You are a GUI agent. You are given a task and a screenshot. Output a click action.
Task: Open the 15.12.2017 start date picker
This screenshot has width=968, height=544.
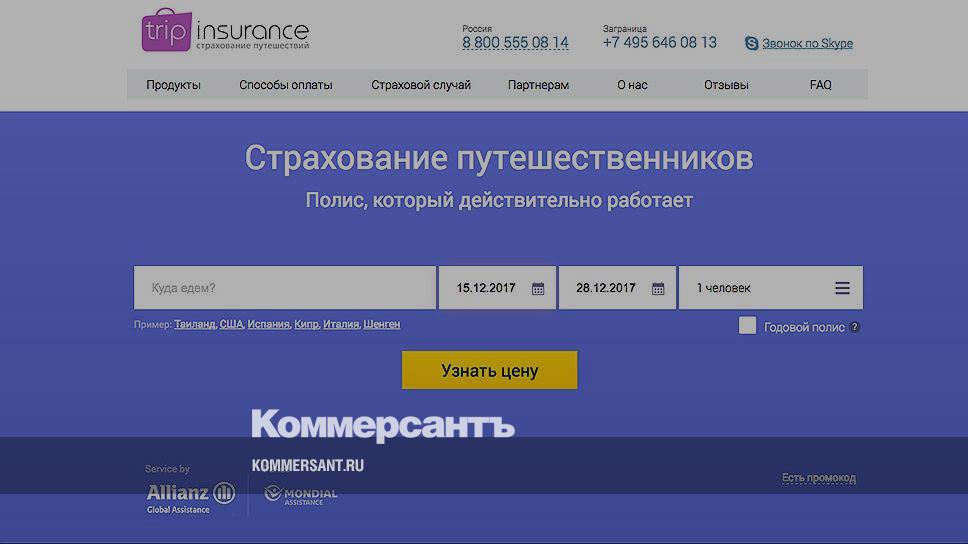pyautogui.click(x=487, y=288)
